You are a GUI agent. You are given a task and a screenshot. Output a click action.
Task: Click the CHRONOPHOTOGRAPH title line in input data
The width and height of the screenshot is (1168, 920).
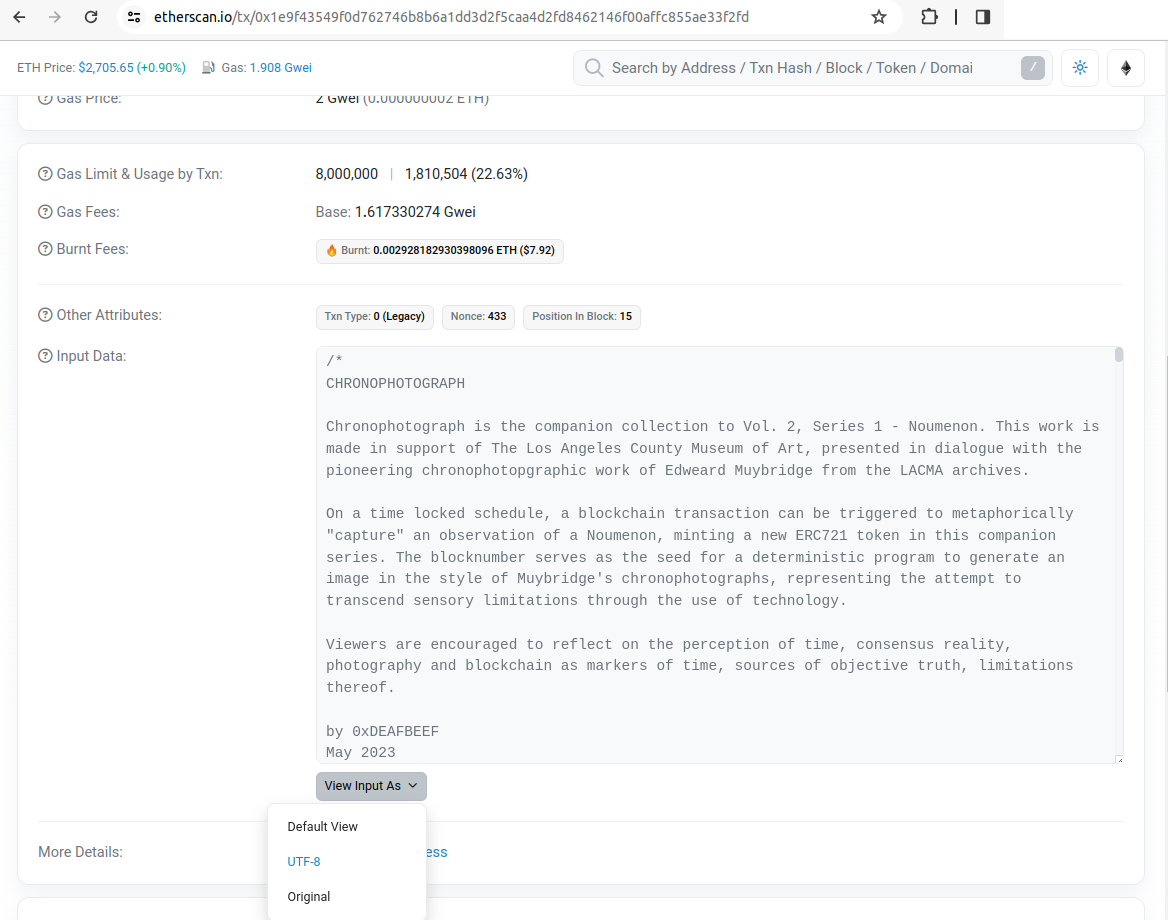click(x=396, y=383)
